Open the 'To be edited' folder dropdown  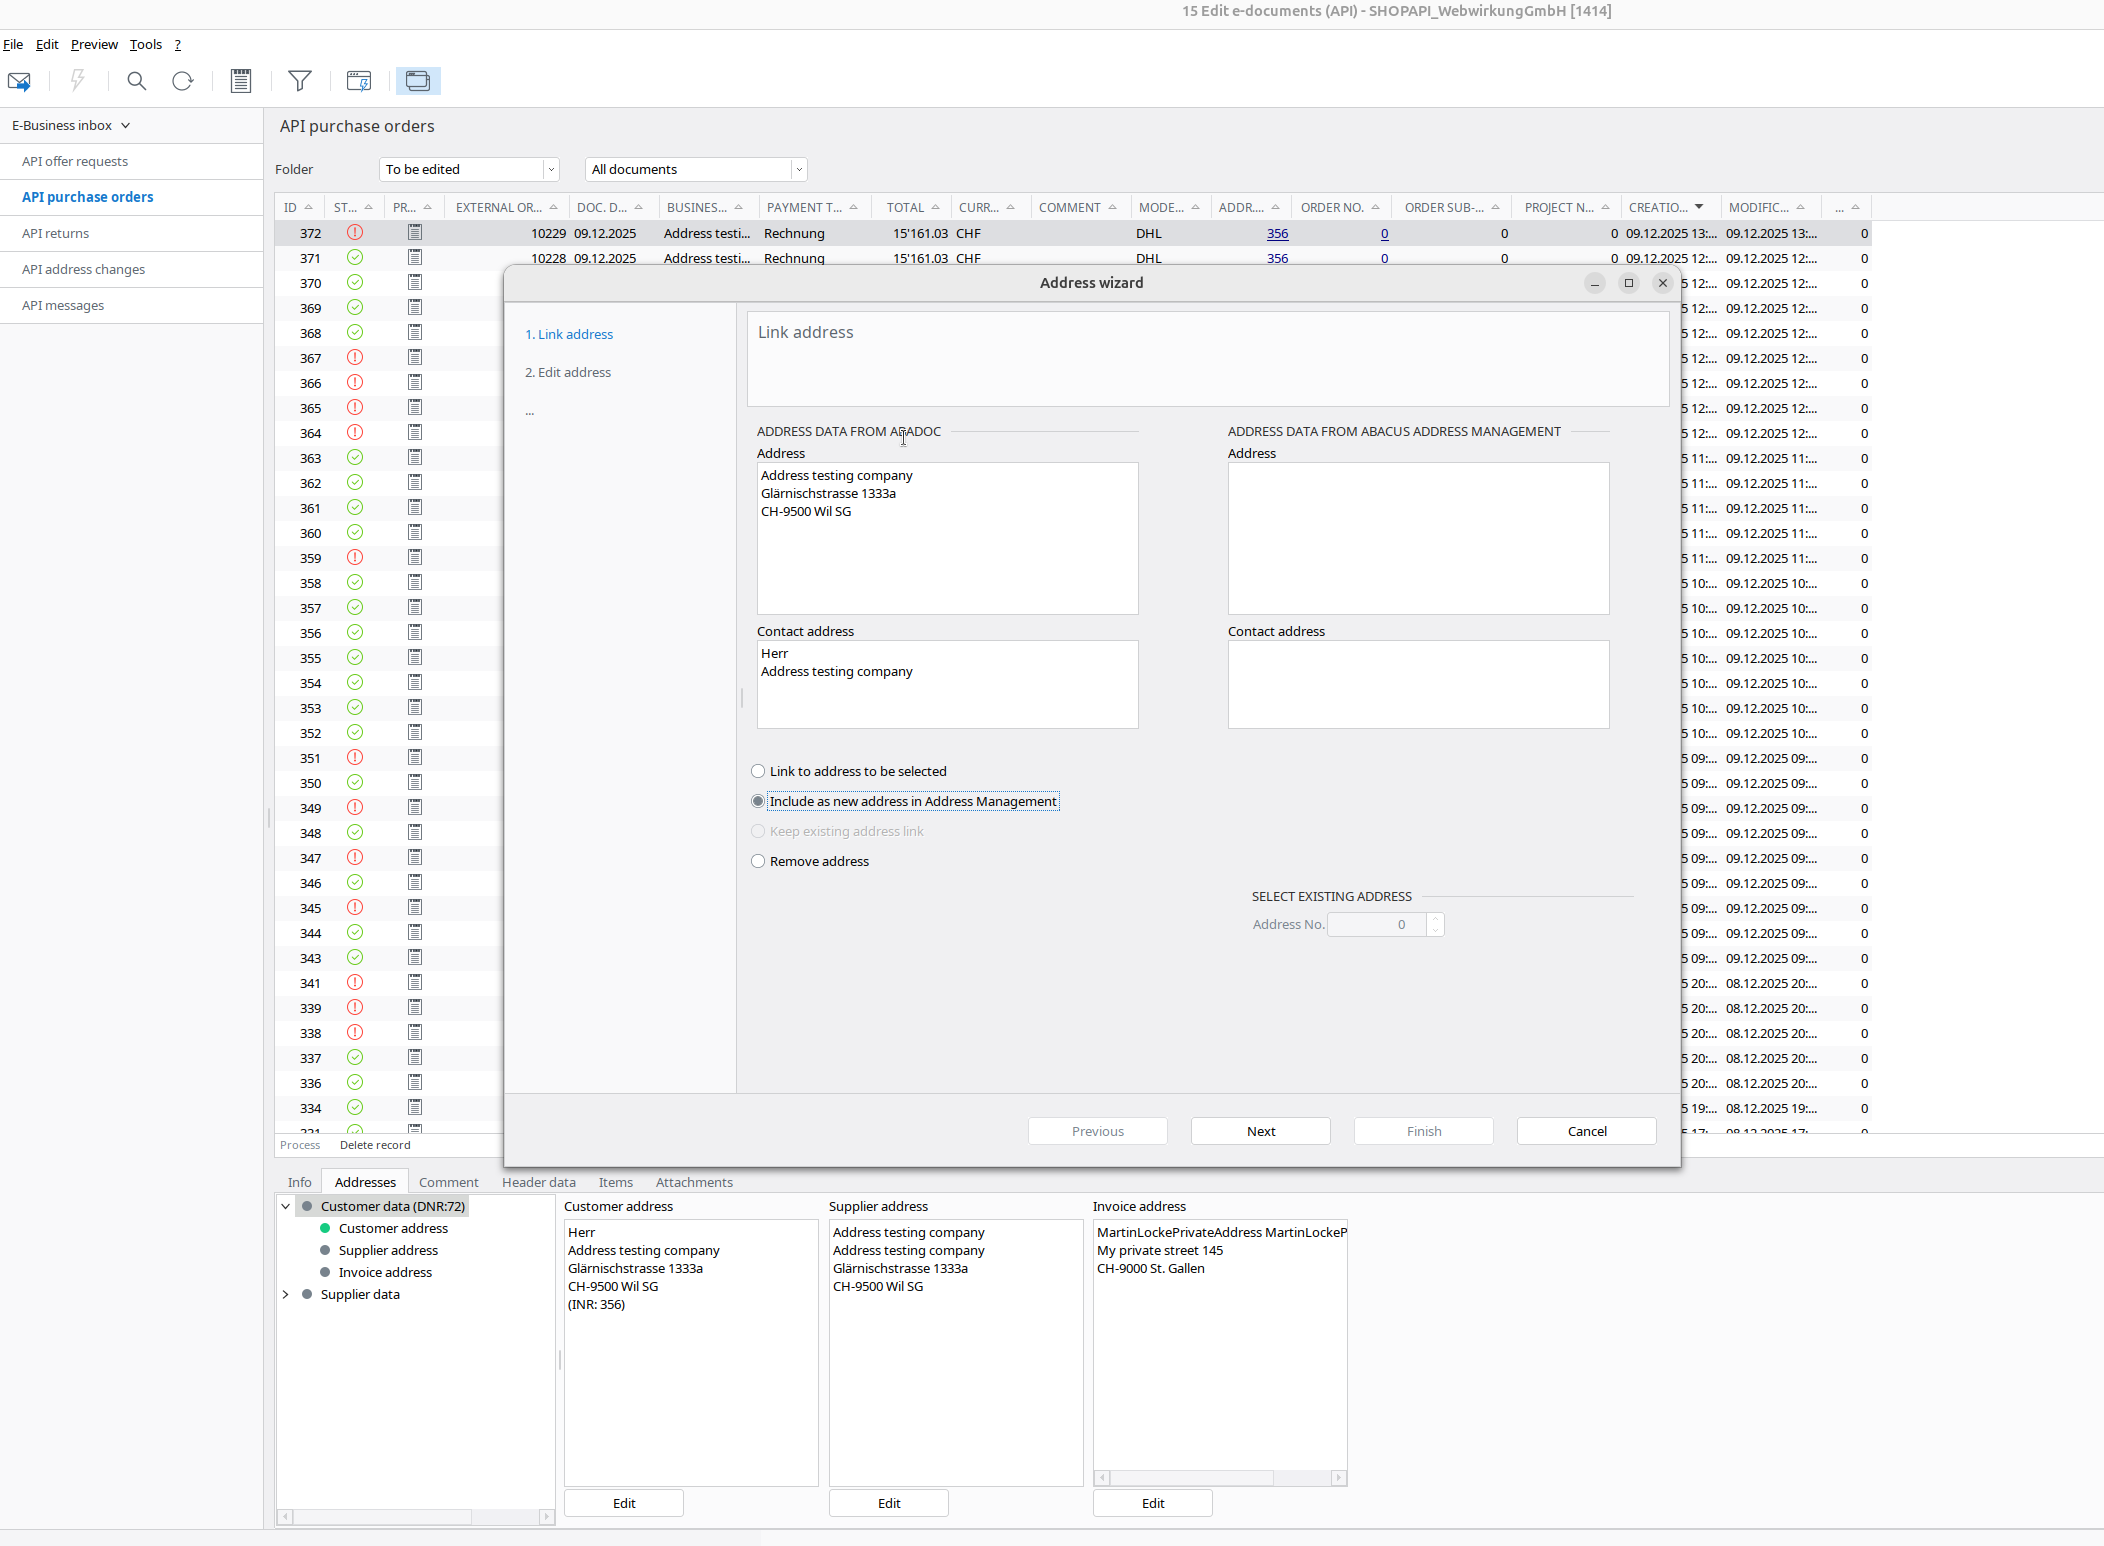pyautogui.click(x=551, y=170)
